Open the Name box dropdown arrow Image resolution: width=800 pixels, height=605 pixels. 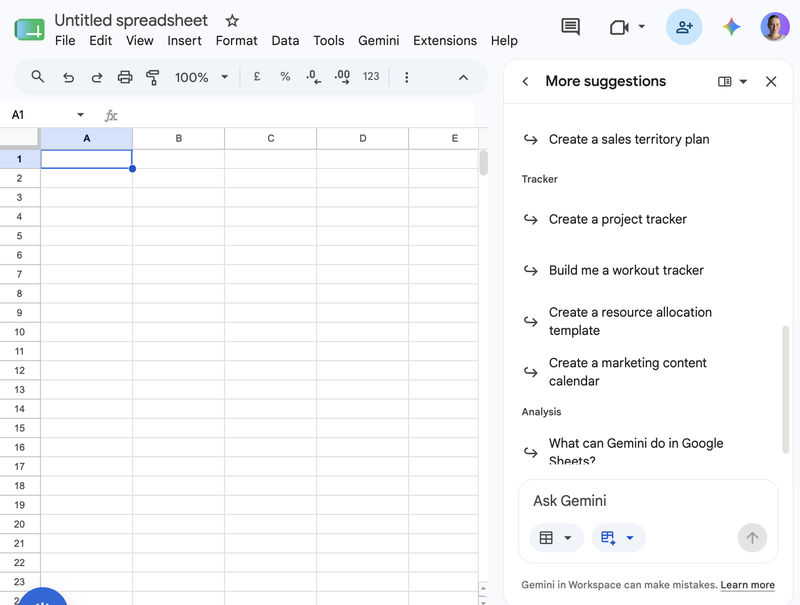tap(80, 115)
